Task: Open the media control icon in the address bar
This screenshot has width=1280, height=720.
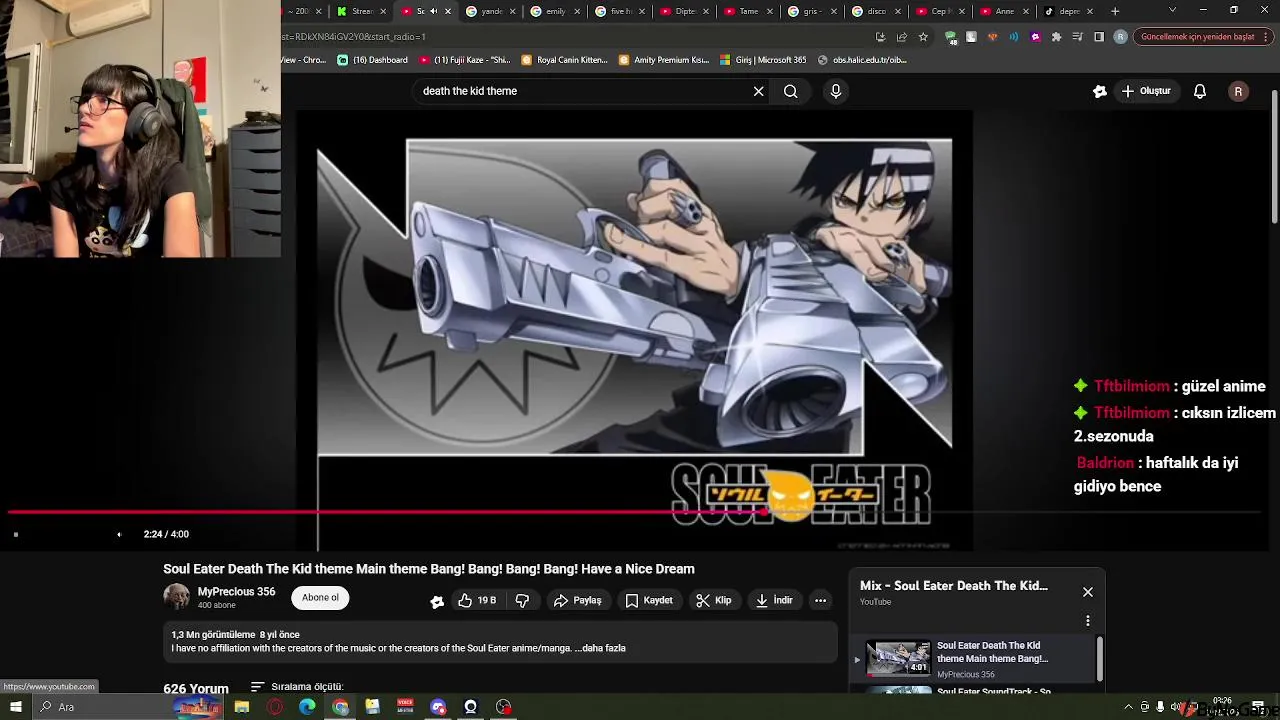Action: pyautogui.click(x=1078, y=37)
